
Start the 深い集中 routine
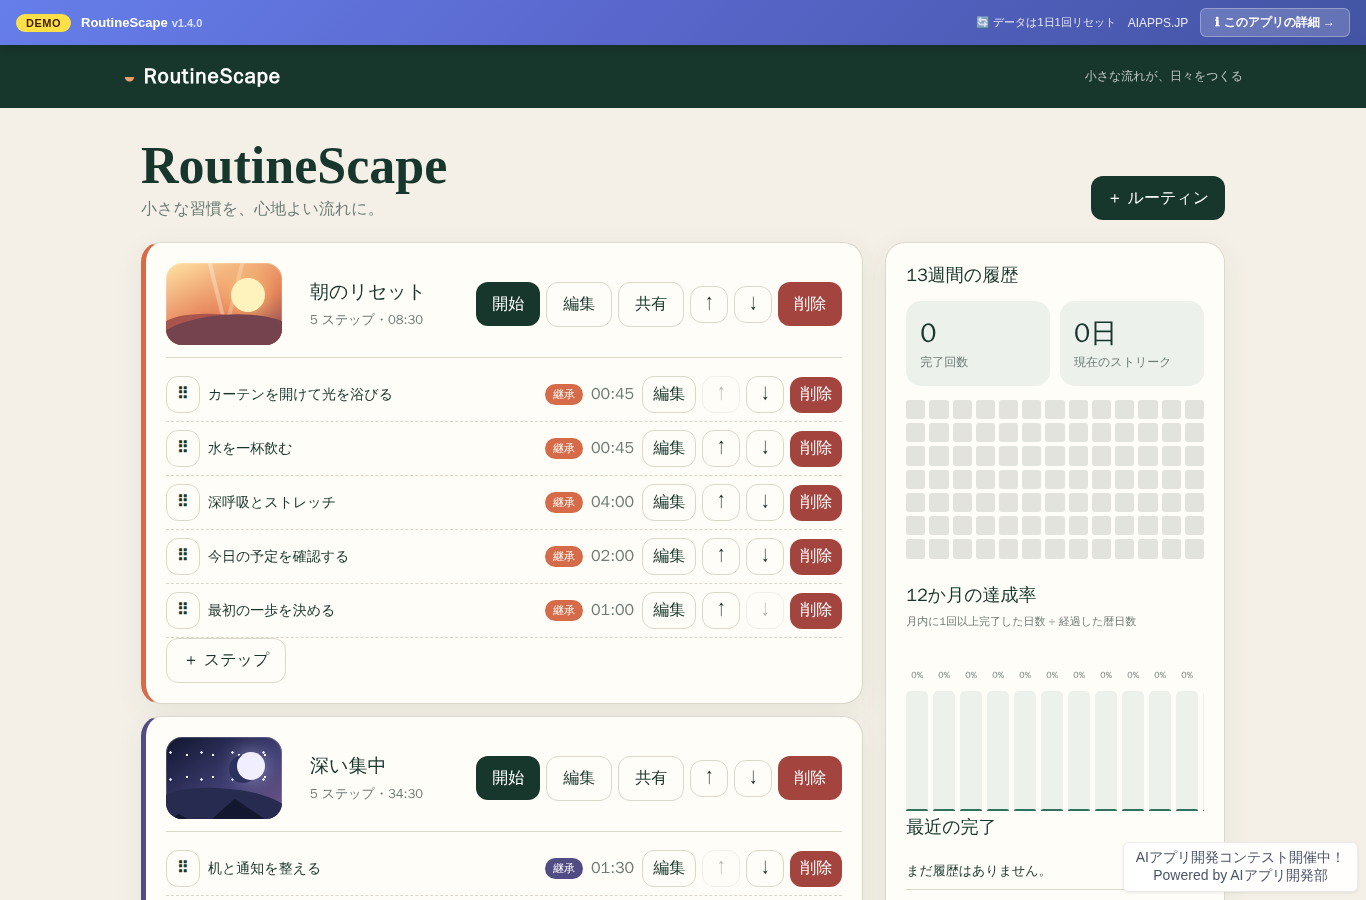[508, 778]
